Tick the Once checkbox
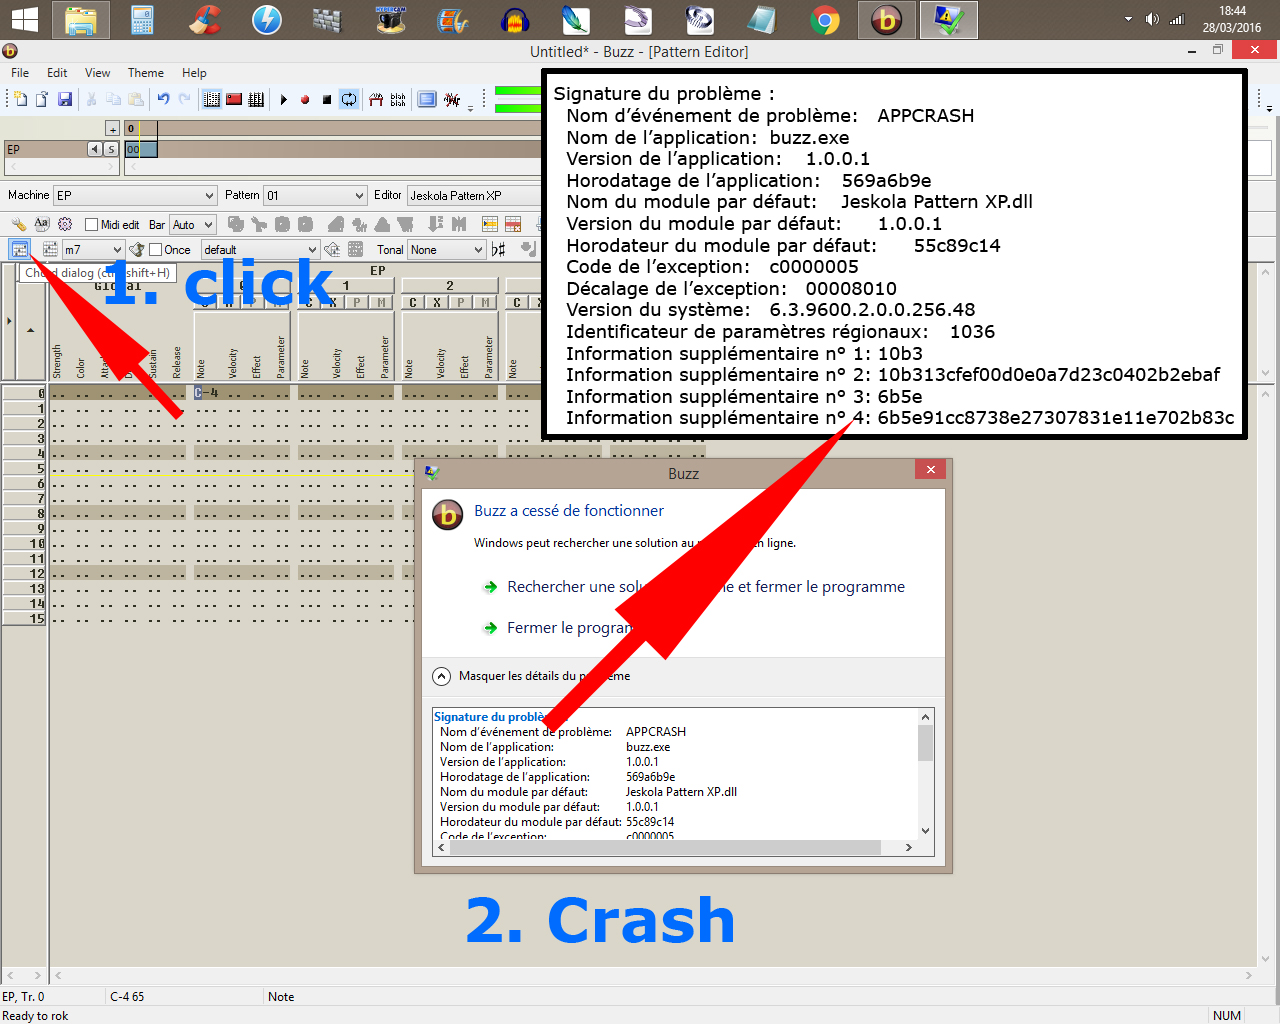This screenshot has width=1280, height=1024. pos(156,250)
